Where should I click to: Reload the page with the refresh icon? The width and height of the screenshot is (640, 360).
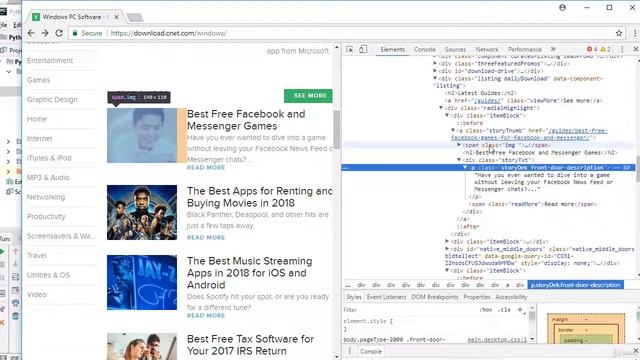click(x=59, y=33)
